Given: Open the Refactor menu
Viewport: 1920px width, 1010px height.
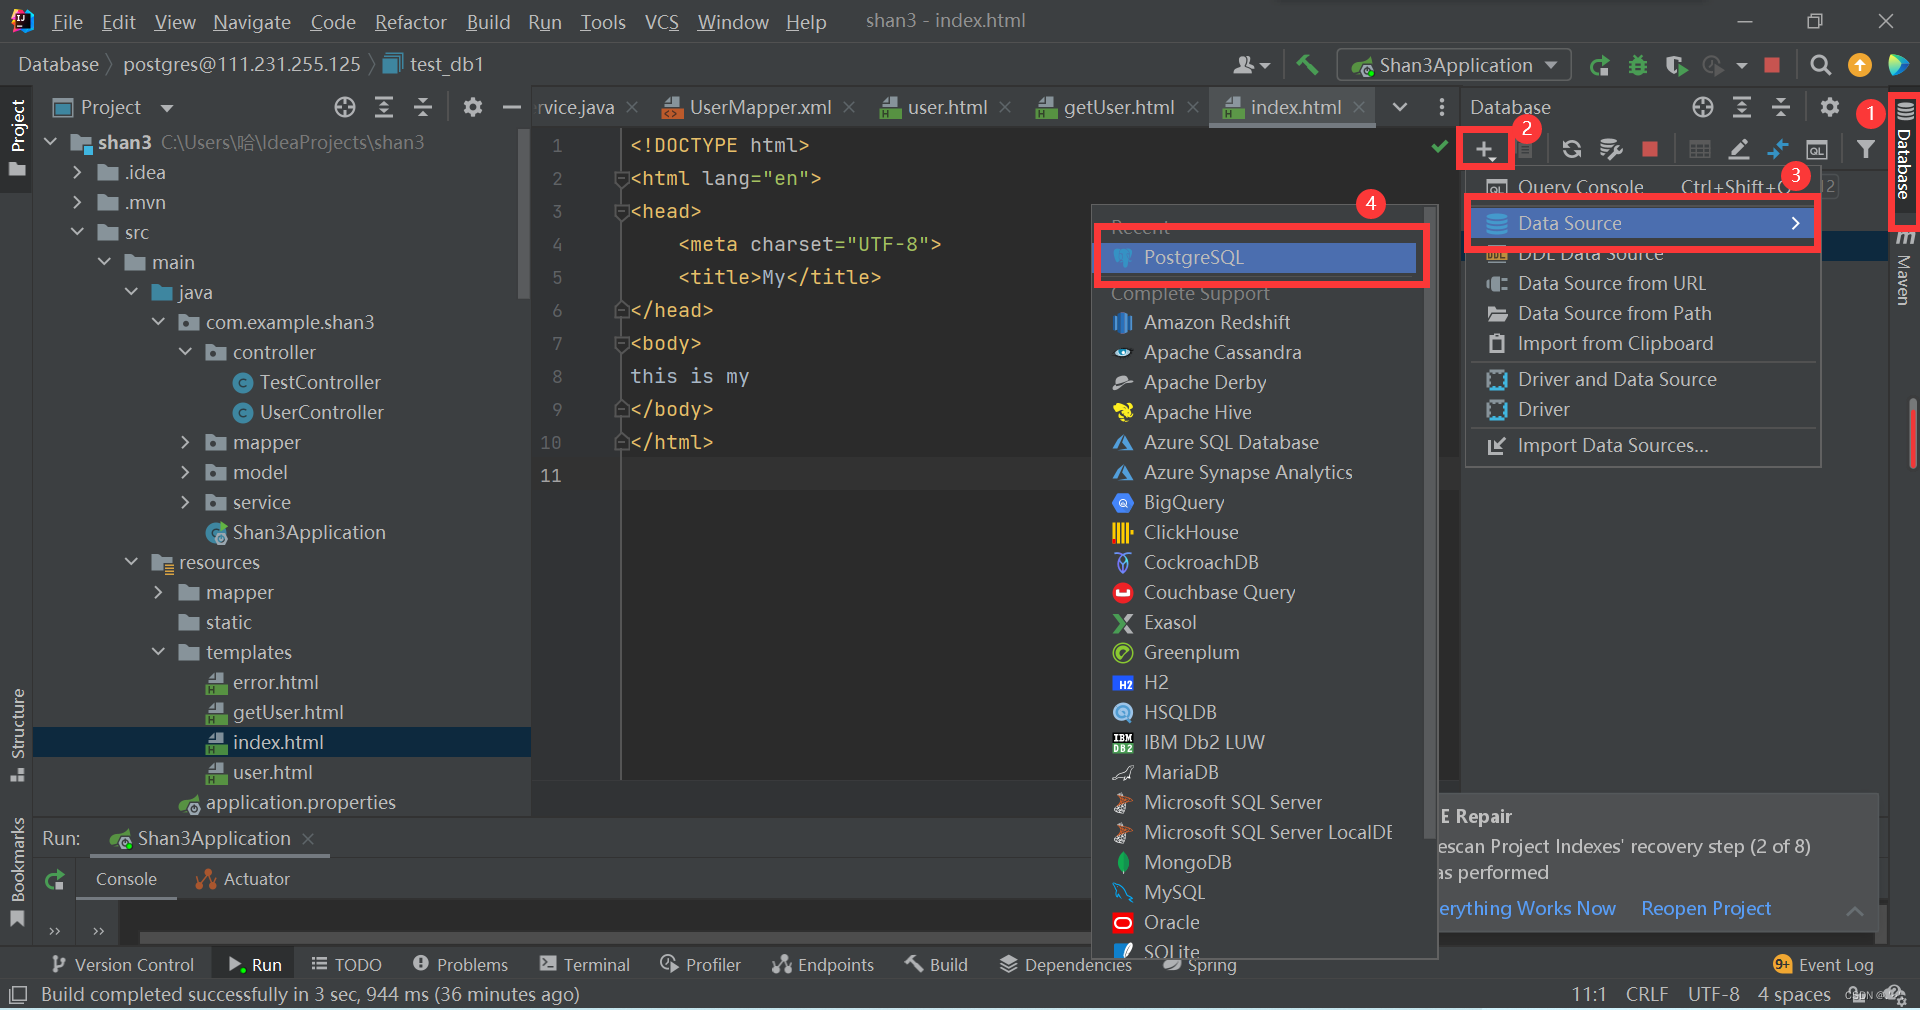Looking at the screenshot, I should [410, 22].
